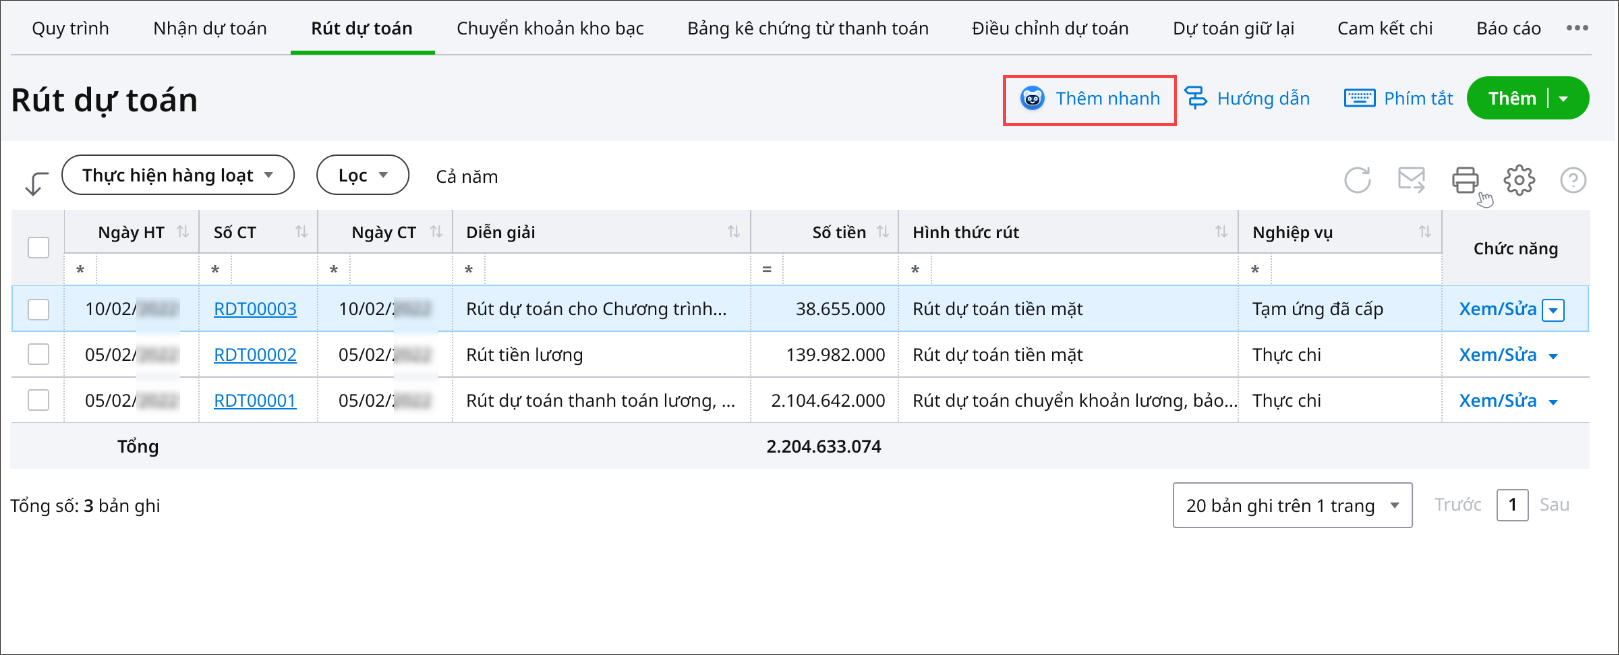Click the three-dots more tabs icon
Viewport: 1619px width, 655px height.
pyautogui.click(x=1577, y=28)
